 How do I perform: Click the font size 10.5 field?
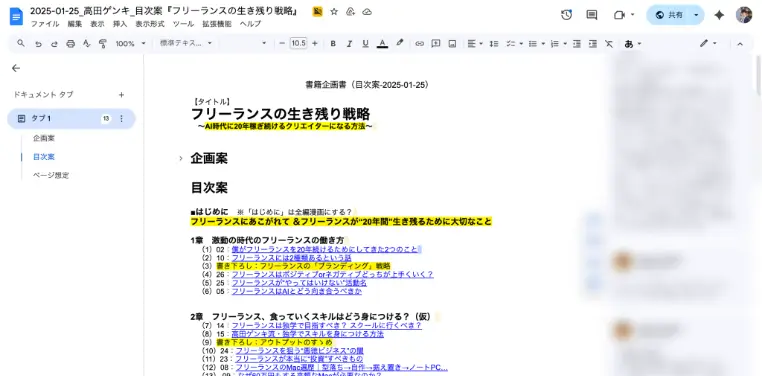pyautogui.click(x=298, y=43)
